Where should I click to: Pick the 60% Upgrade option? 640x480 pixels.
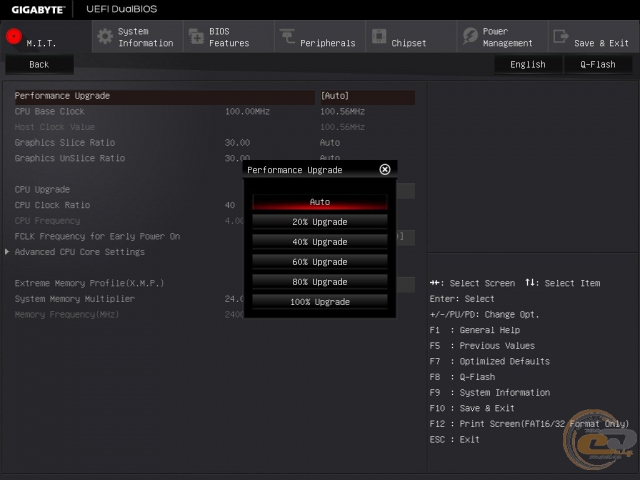[x=319, y=262]
